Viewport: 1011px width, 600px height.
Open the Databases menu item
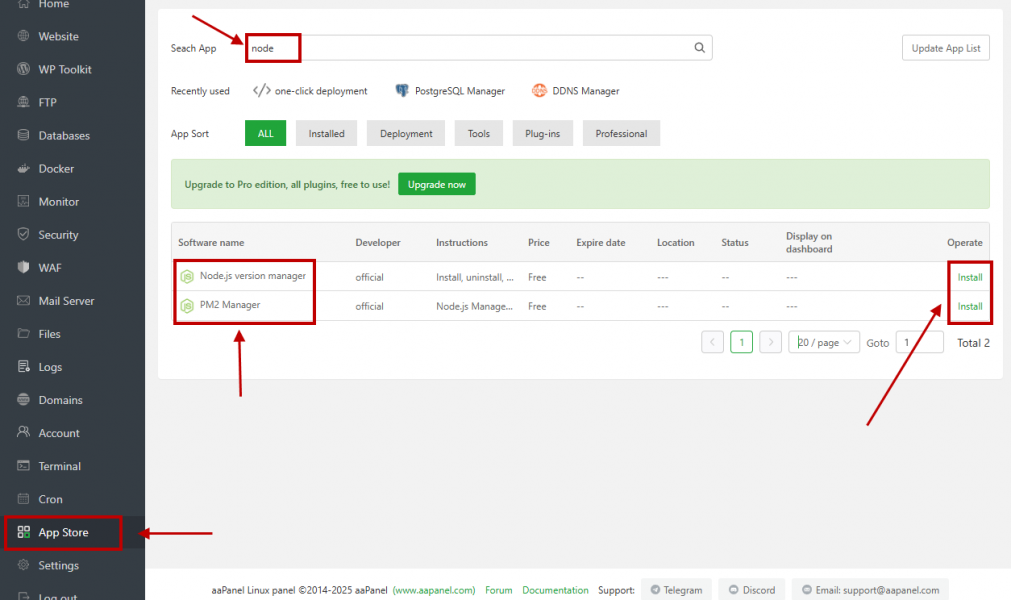72,135
